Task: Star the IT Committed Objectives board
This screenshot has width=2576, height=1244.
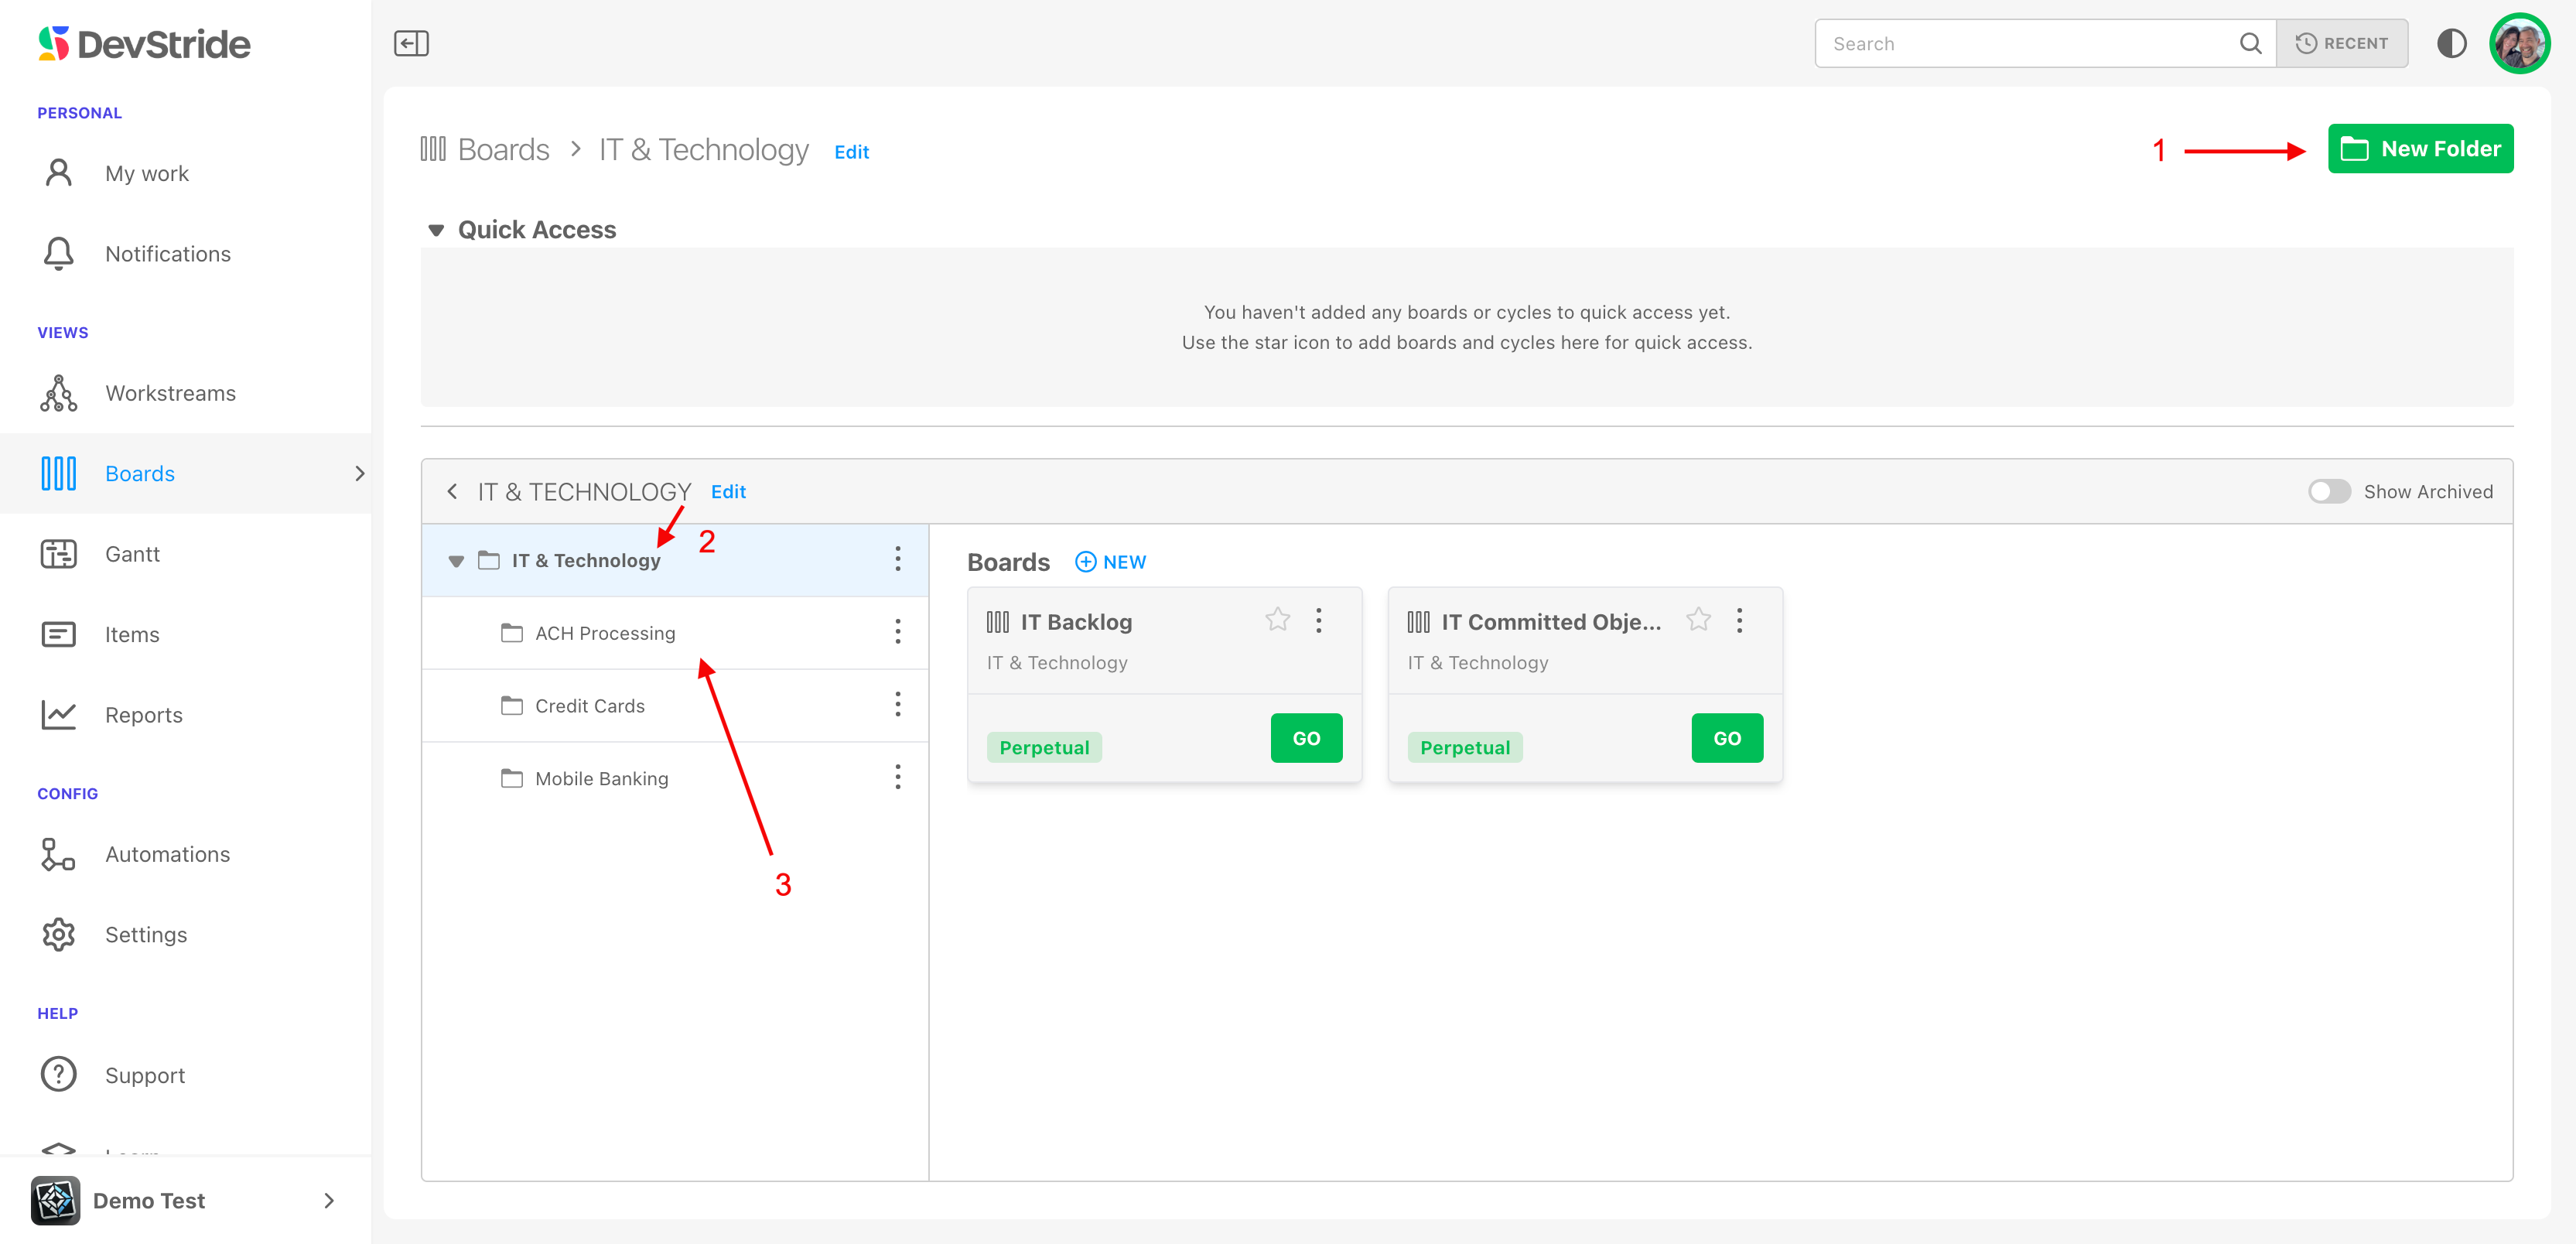Action: [1698, 620]
